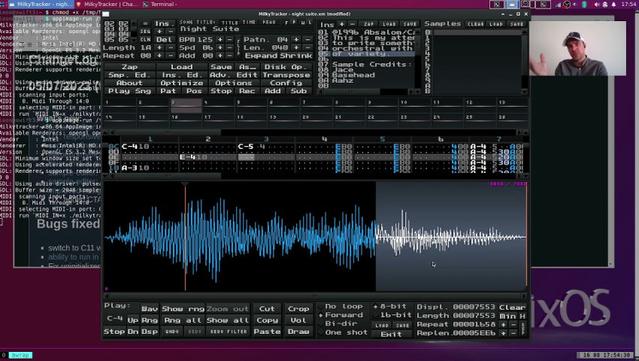Activate the Draw tool for the sample
This screenshot has width=639, height=361.
point(298,332)
